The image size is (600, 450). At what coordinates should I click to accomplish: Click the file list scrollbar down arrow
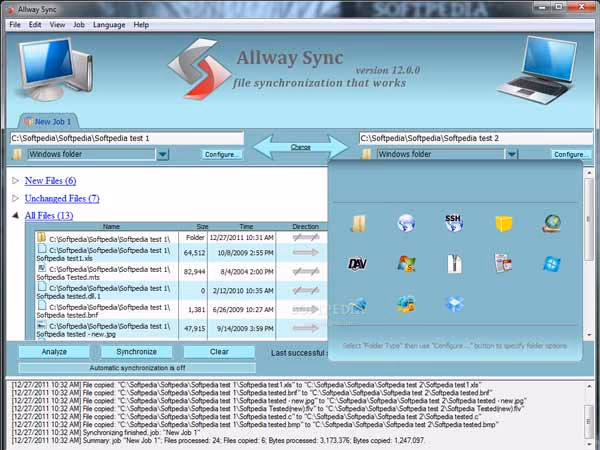589,335
